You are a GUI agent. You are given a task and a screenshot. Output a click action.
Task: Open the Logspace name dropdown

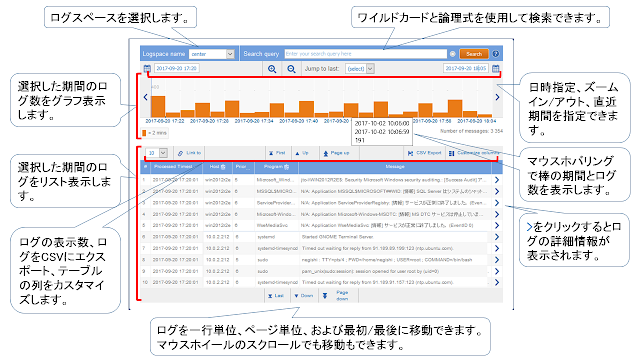(x=211, y=54)
